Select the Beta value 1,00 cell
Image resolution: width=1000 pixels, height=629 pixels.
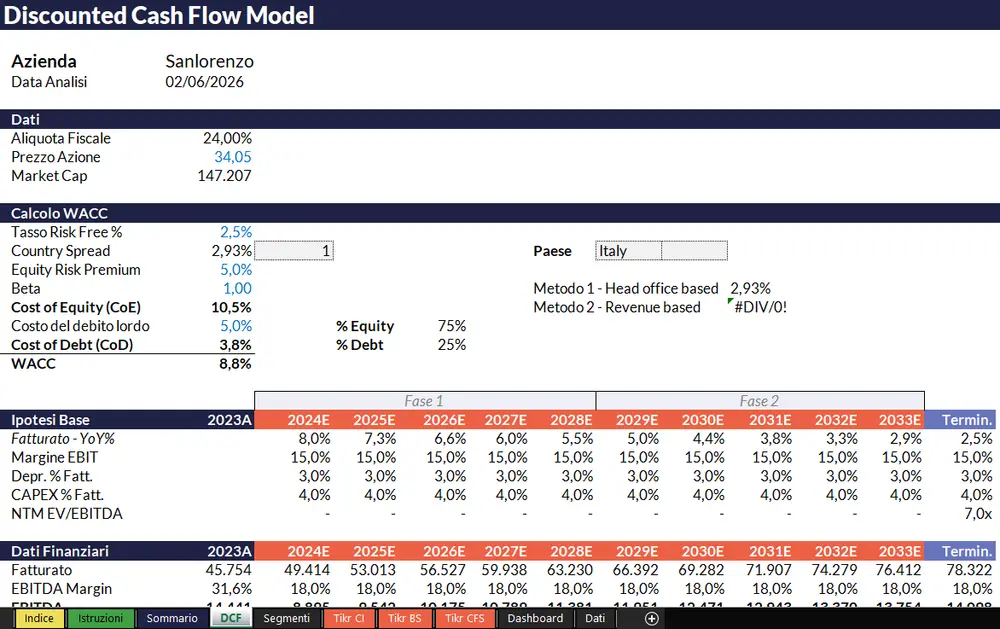click(x=237, y=288)
